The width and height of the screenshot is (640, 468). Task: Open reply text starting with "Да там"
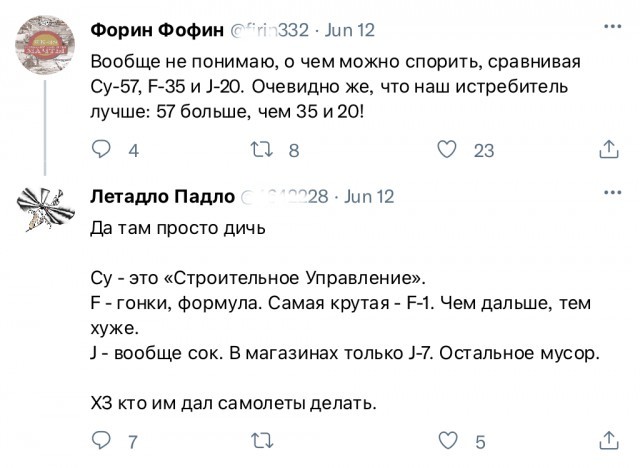pyautogui.click(x=179, y=228)
